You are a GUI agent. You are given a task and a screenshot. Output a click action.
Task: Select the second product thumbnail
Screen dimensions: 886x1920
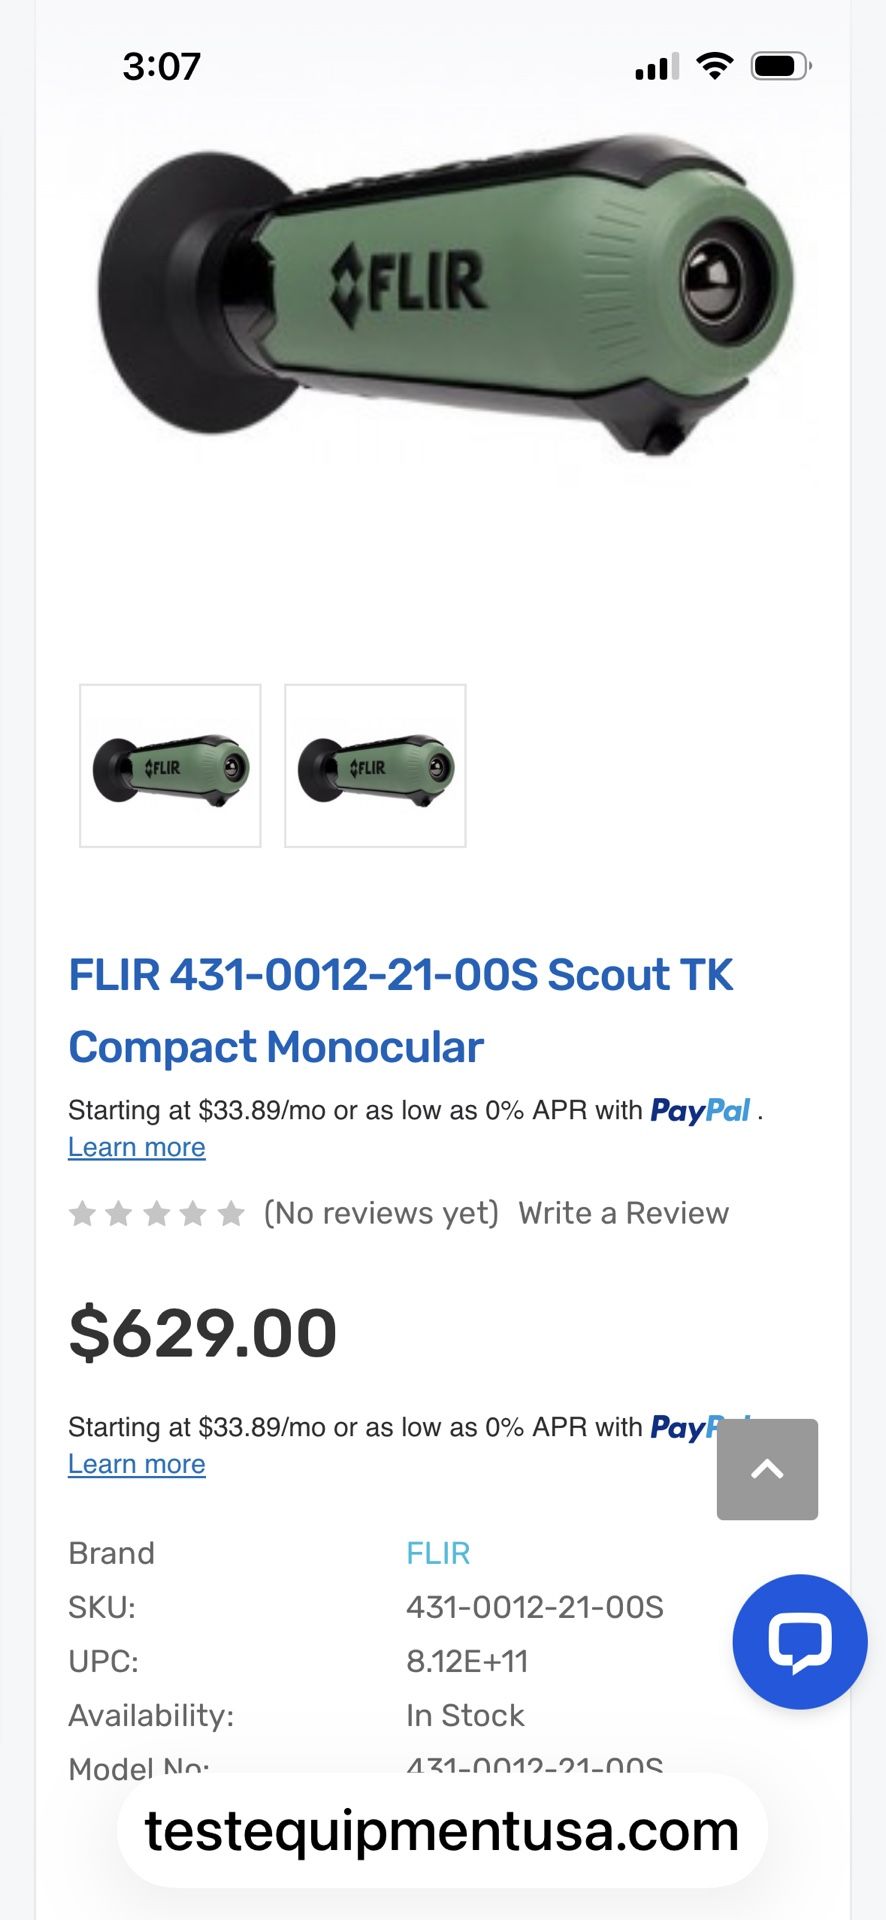click(x=374, y=766)
